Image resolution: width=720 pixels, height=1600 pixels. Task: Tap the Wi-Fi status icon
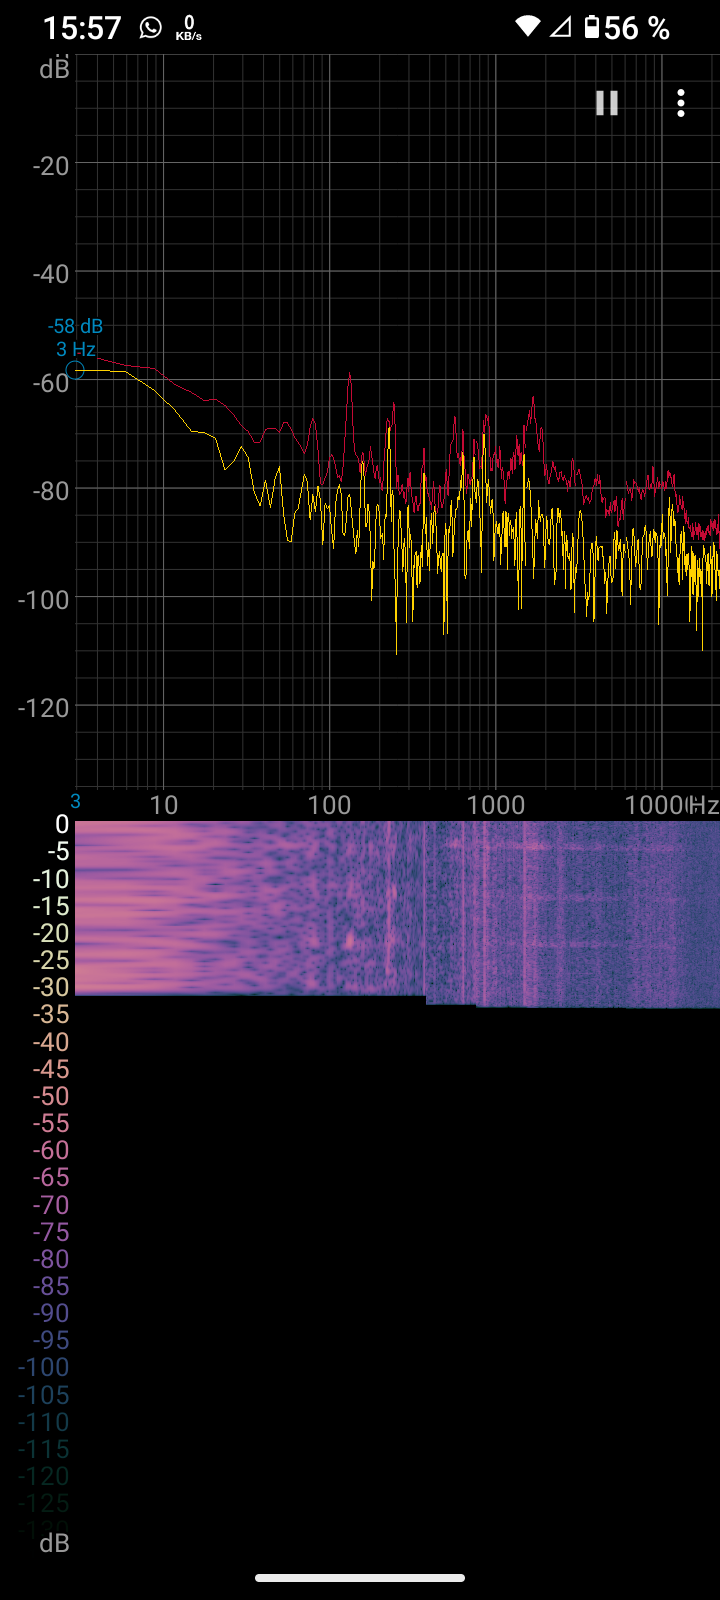tap(527, 27)
